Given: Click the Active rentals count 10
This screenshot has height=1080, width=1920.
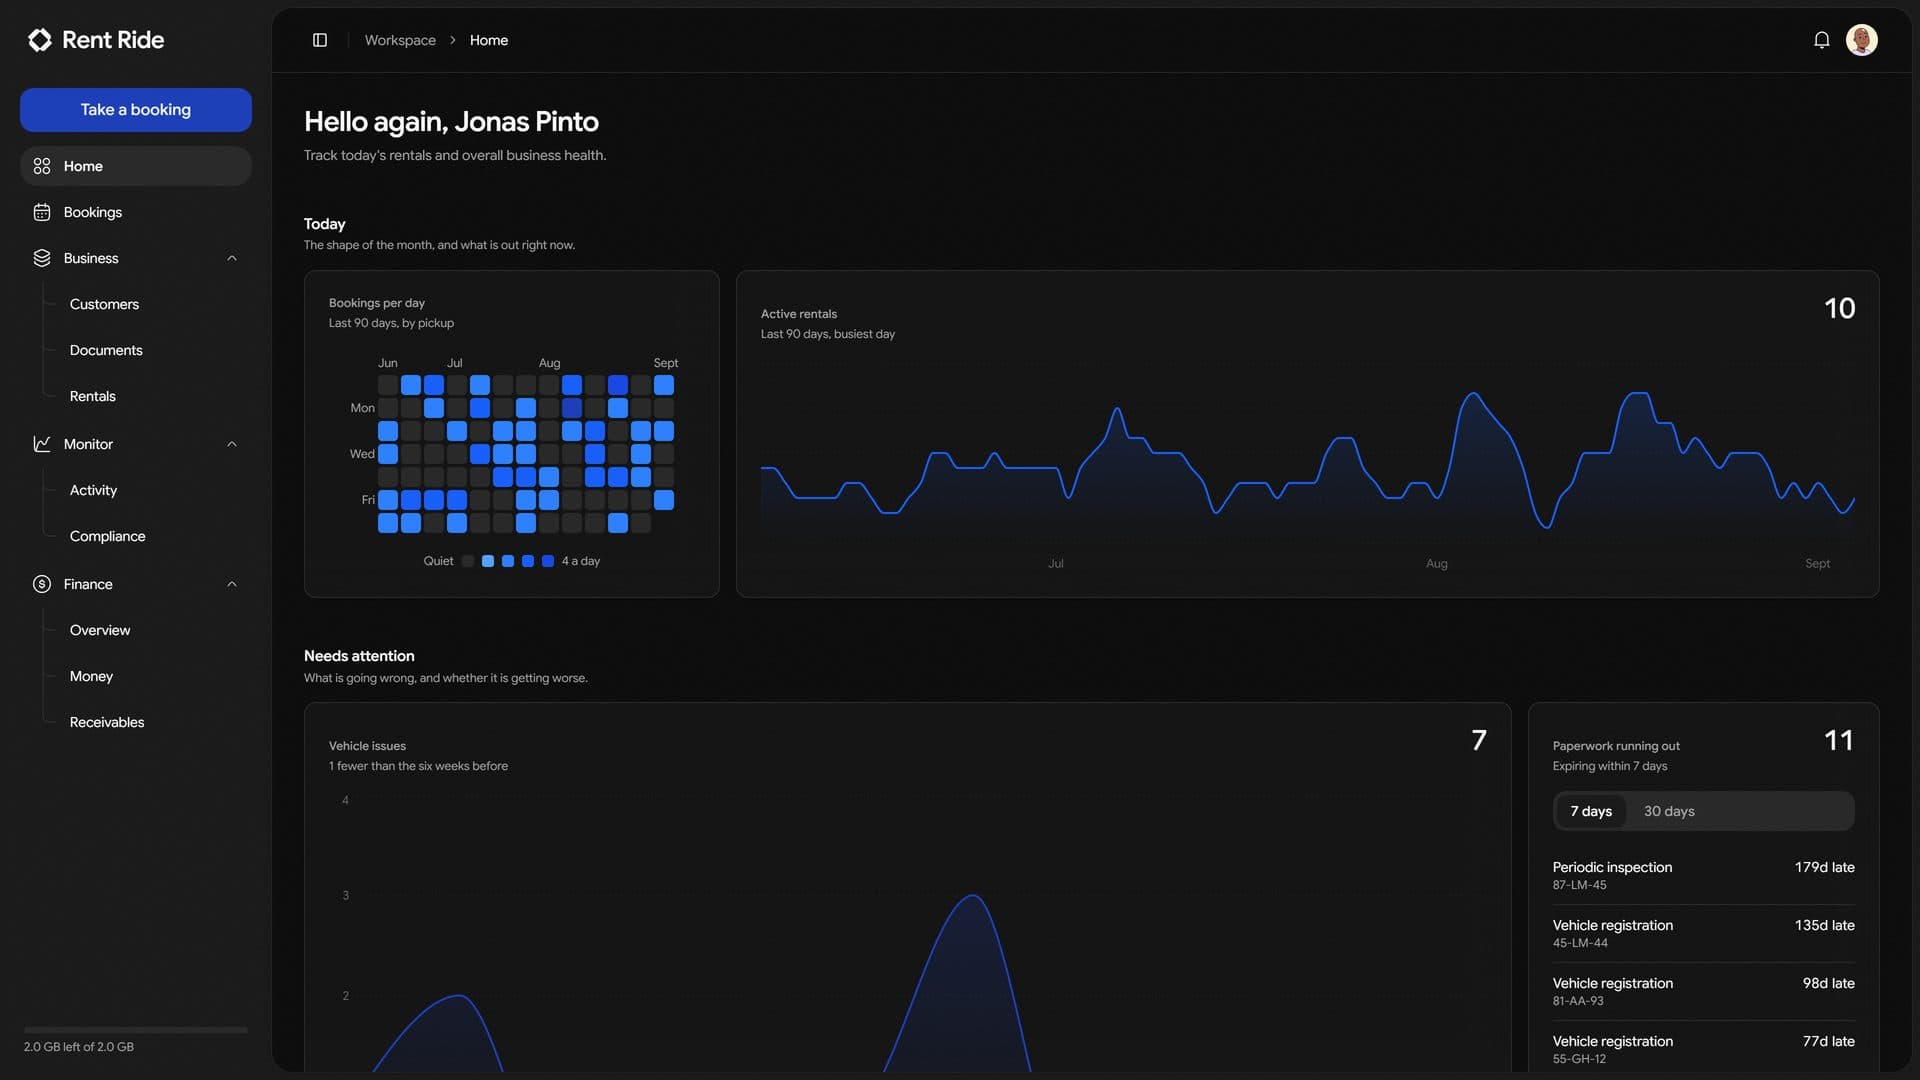Looking at the screenshot, I should click(1839, 308).
